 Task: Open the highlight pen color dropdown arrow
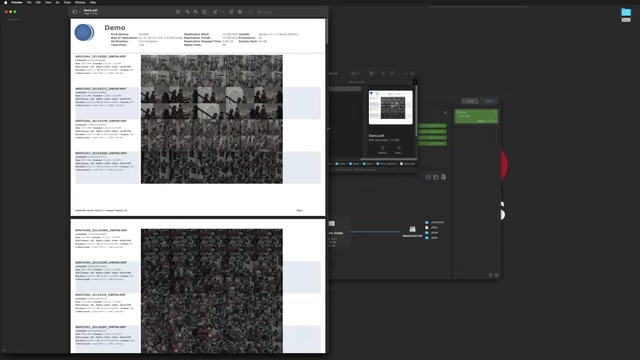223,12
